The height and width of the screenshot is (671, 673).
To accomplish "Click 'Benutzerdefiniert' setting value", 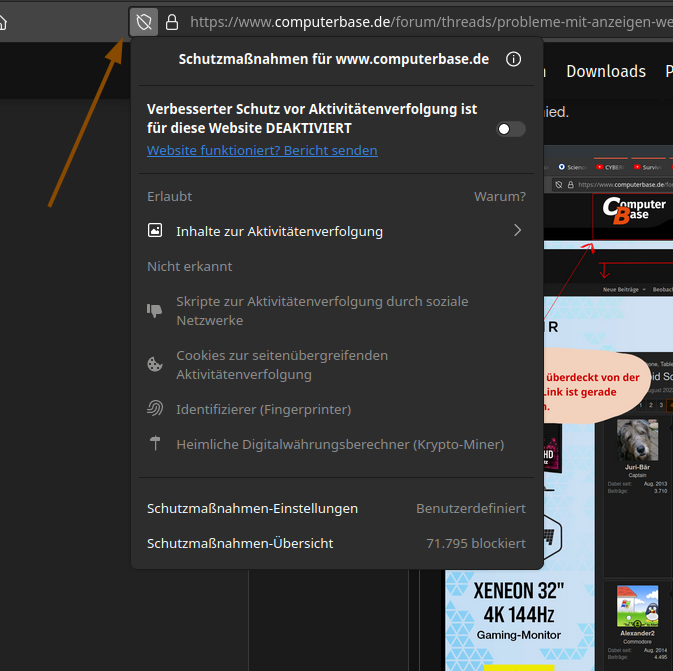I will tap(470, 508).
